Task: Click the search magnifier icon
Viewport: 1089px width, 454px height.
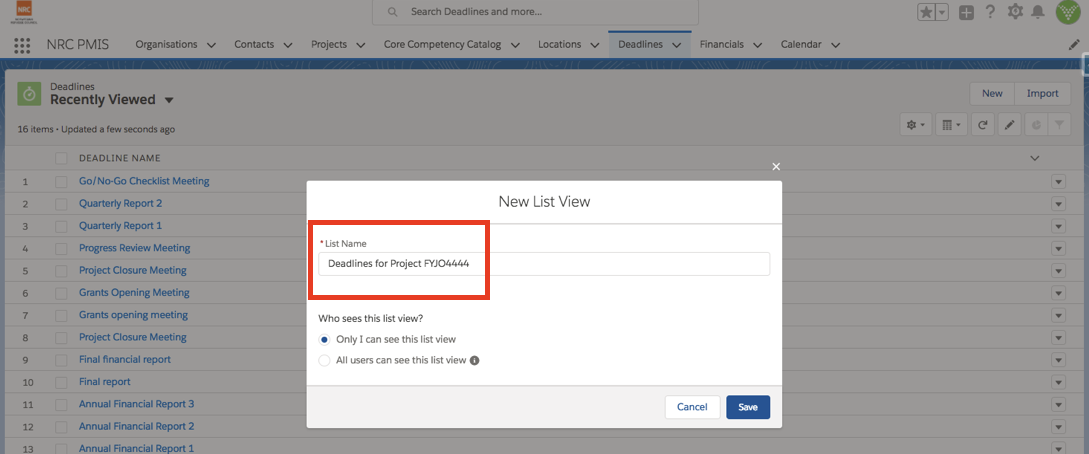Action: click(392, 12)
